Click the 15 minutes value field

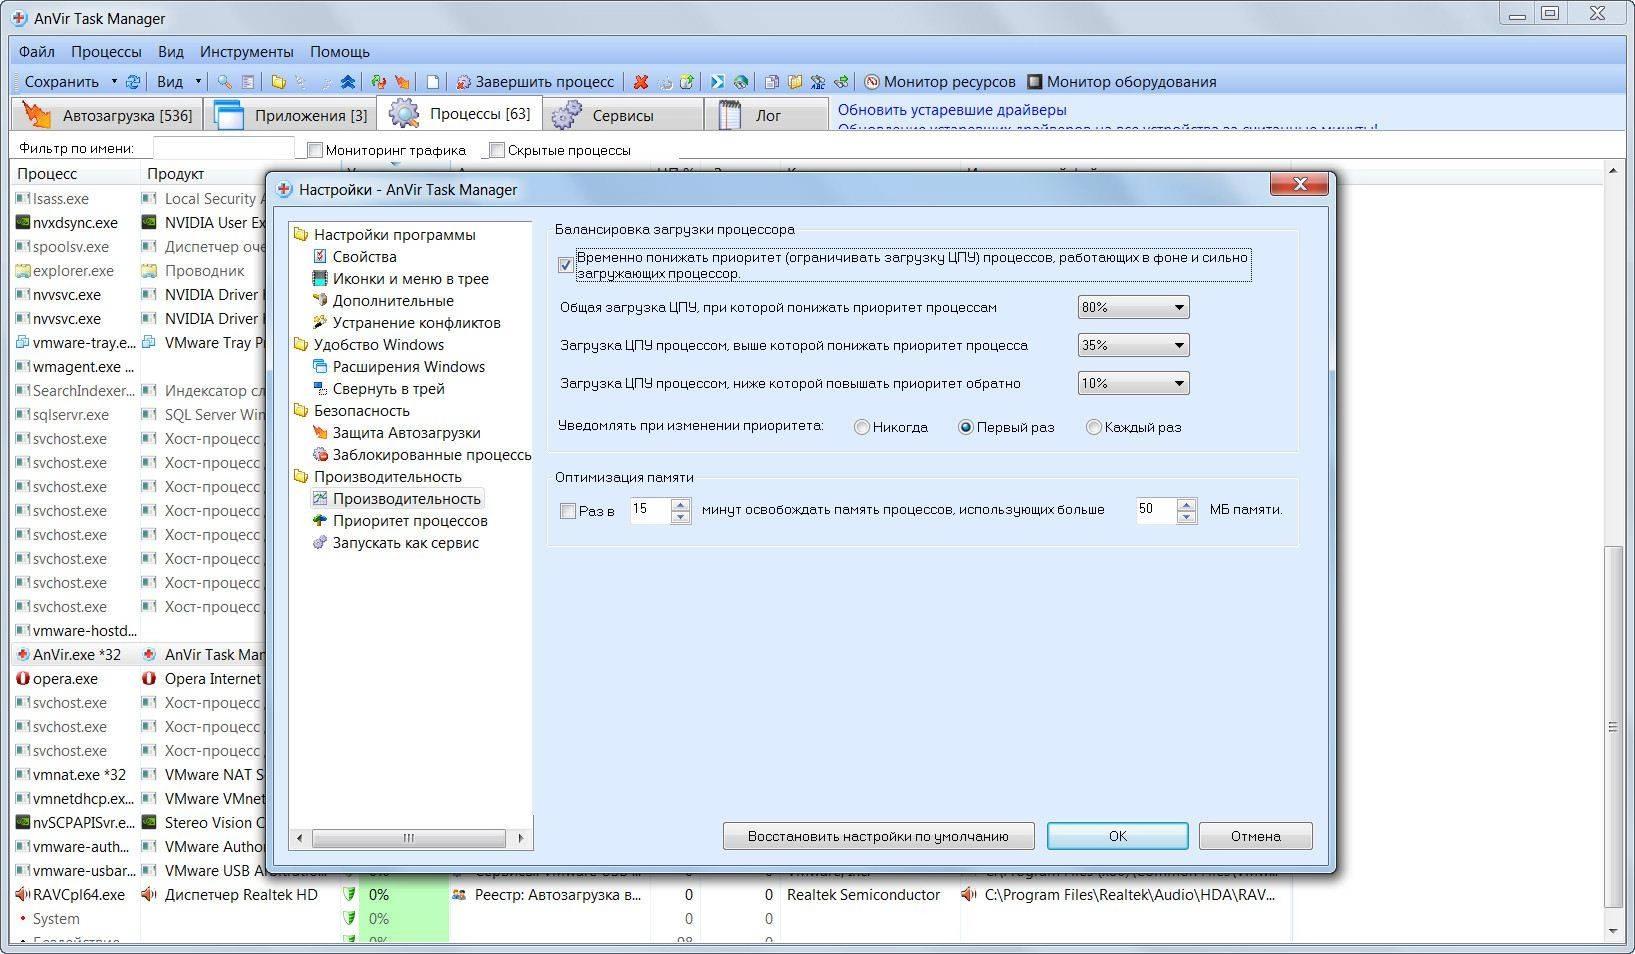(x=650, y=510)
